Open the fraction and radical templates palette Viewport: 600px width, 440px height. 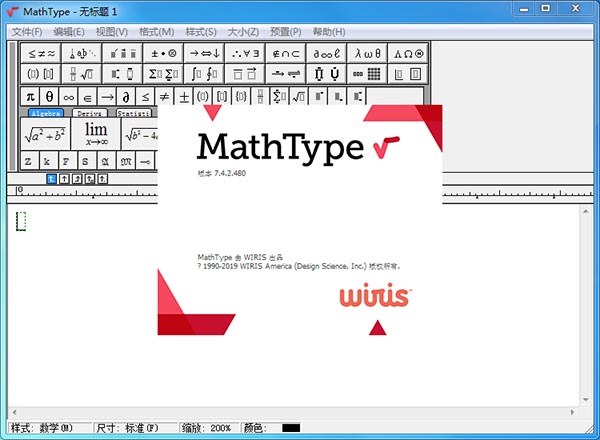pyautogui.click(x=79, y=74)
